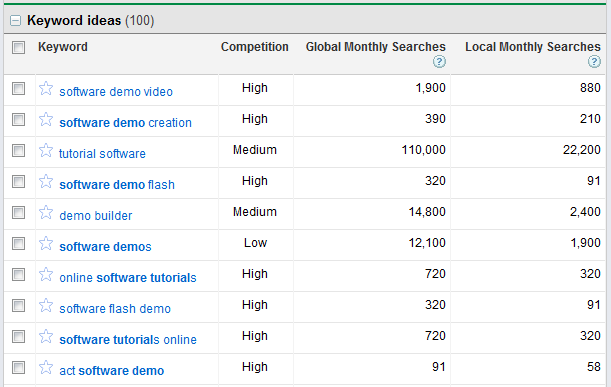Star the 'tutorial software' keyword
The width and height of the screenshot is (611, 387).
(46, 150)
